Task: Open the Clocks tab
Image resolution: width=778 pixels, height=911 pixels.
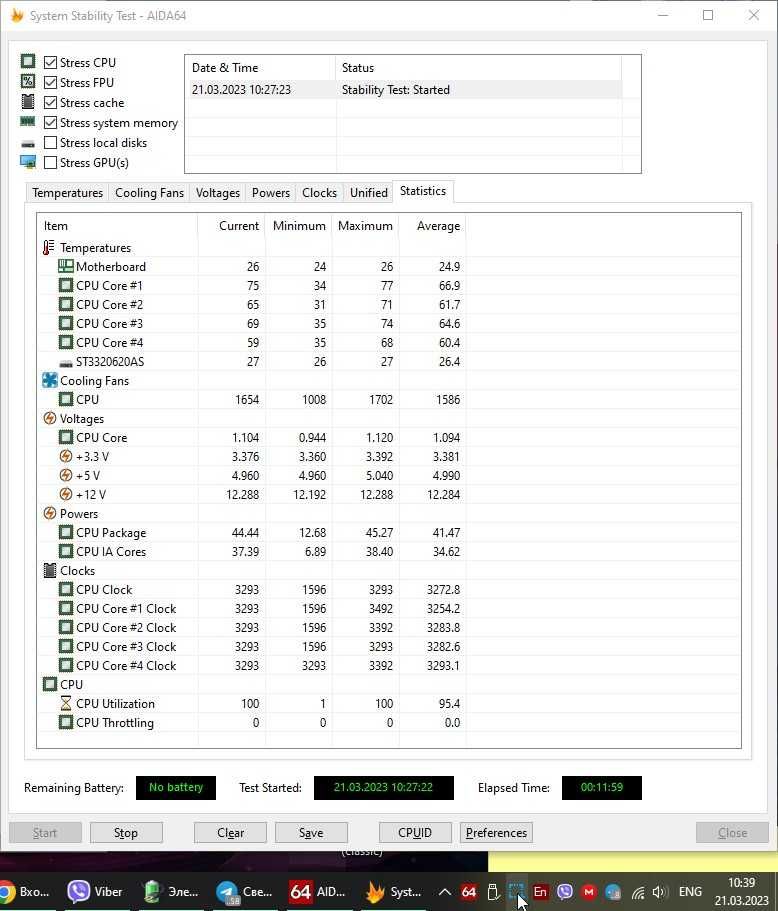Action: click(320, 192)
